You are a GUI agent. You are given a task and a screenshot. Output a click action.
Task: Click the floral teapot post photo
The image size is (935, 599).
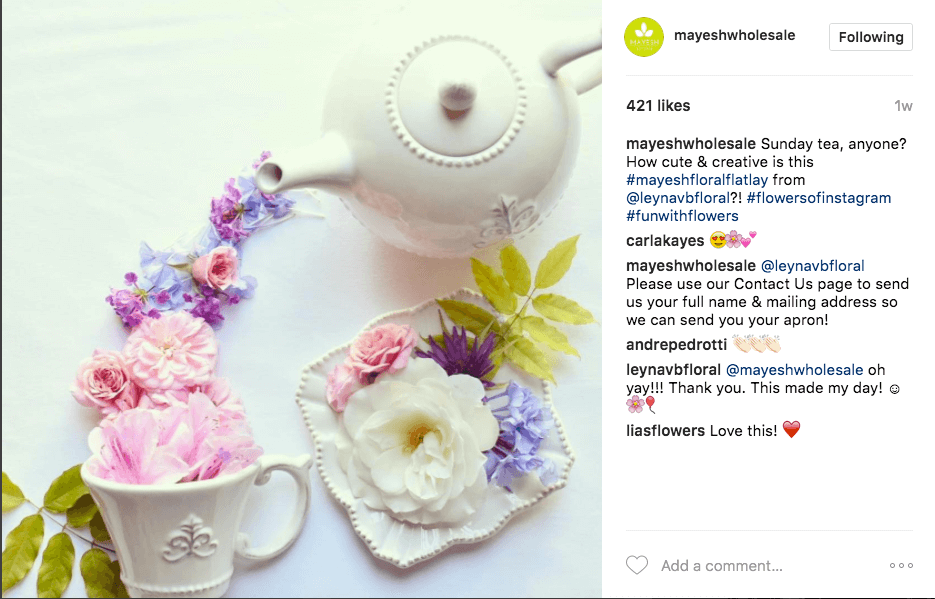[302, 299]
